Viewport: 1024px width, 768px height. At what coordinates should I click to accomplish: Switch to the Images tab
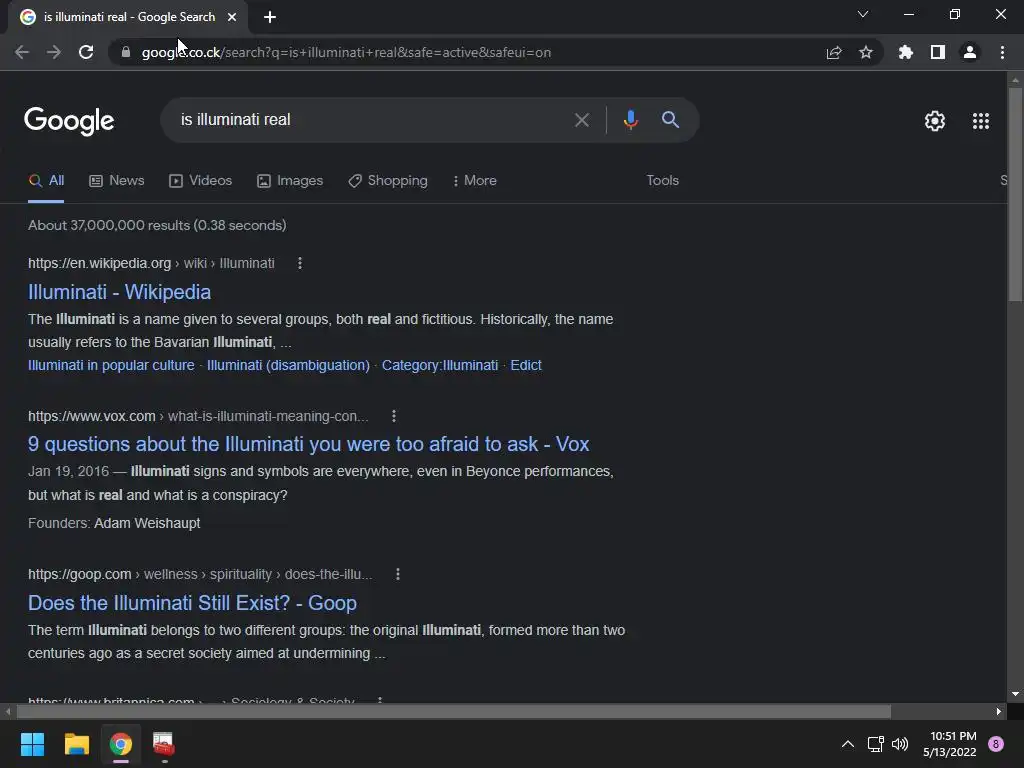click(290, 181)
